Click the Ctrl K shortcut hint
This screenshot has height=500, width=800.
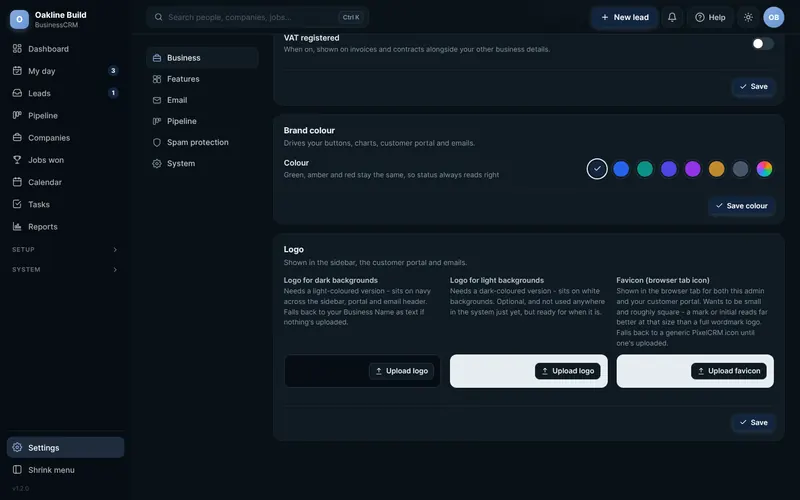pyautogui.click(x=351, y=17)
